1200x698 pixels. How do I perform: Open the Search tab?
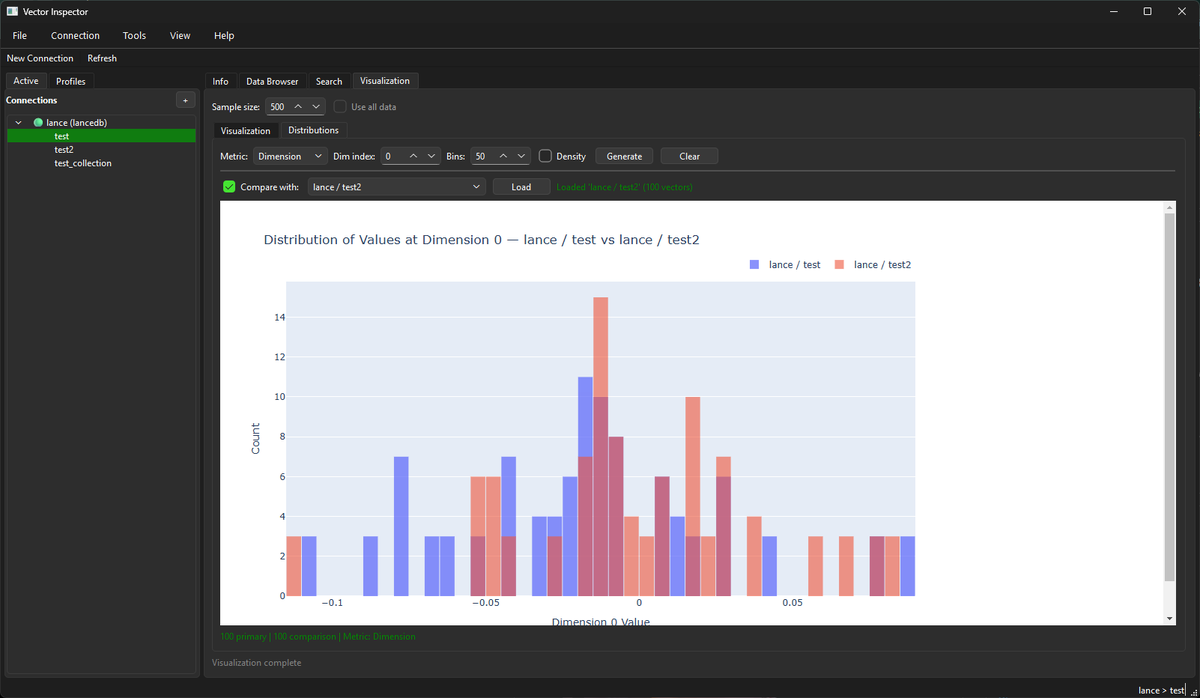point(329,81)
